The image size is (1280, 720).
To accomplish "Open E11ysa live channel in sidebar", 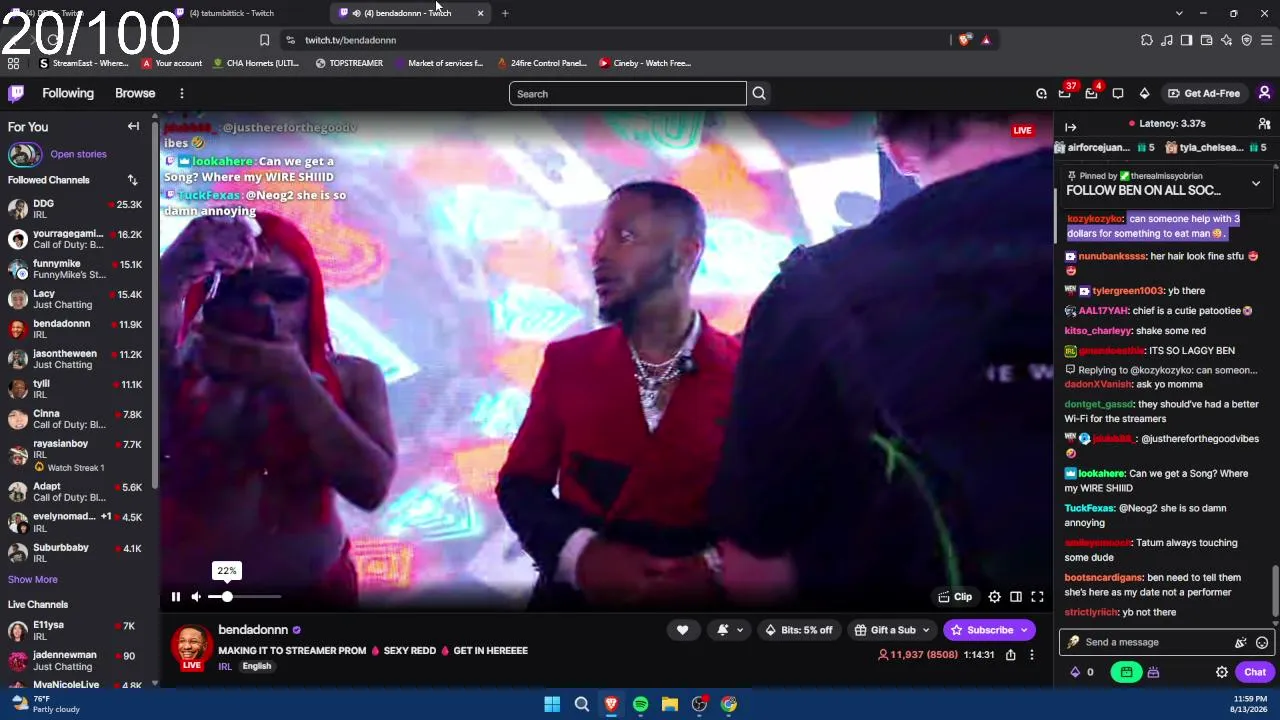I will (75, 631).
